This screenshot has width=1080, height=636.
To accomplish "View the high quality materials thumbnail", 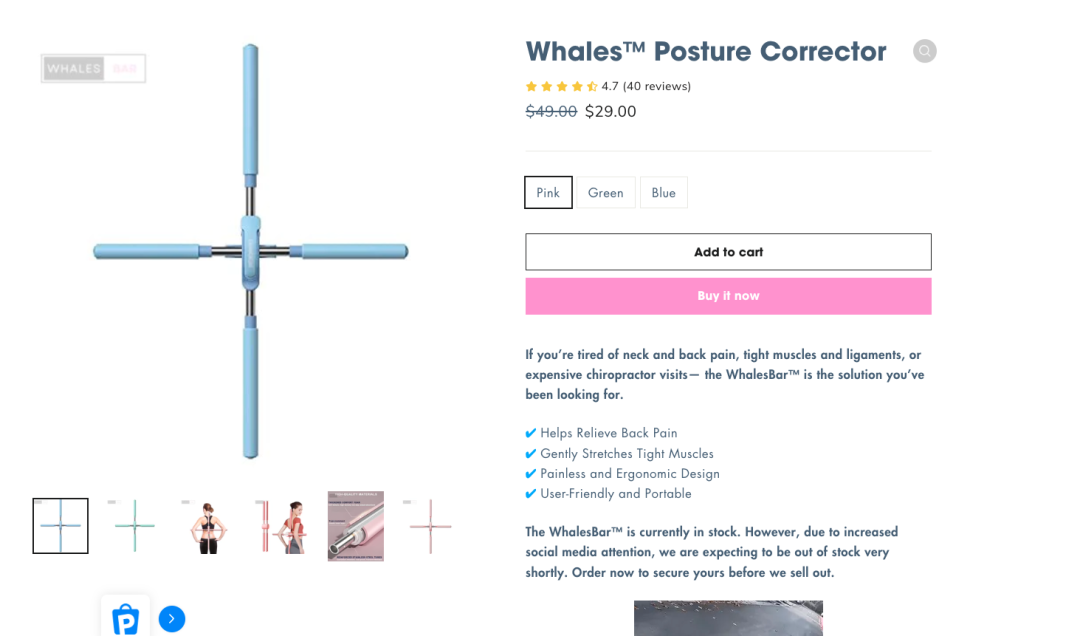I will [356, 526].
